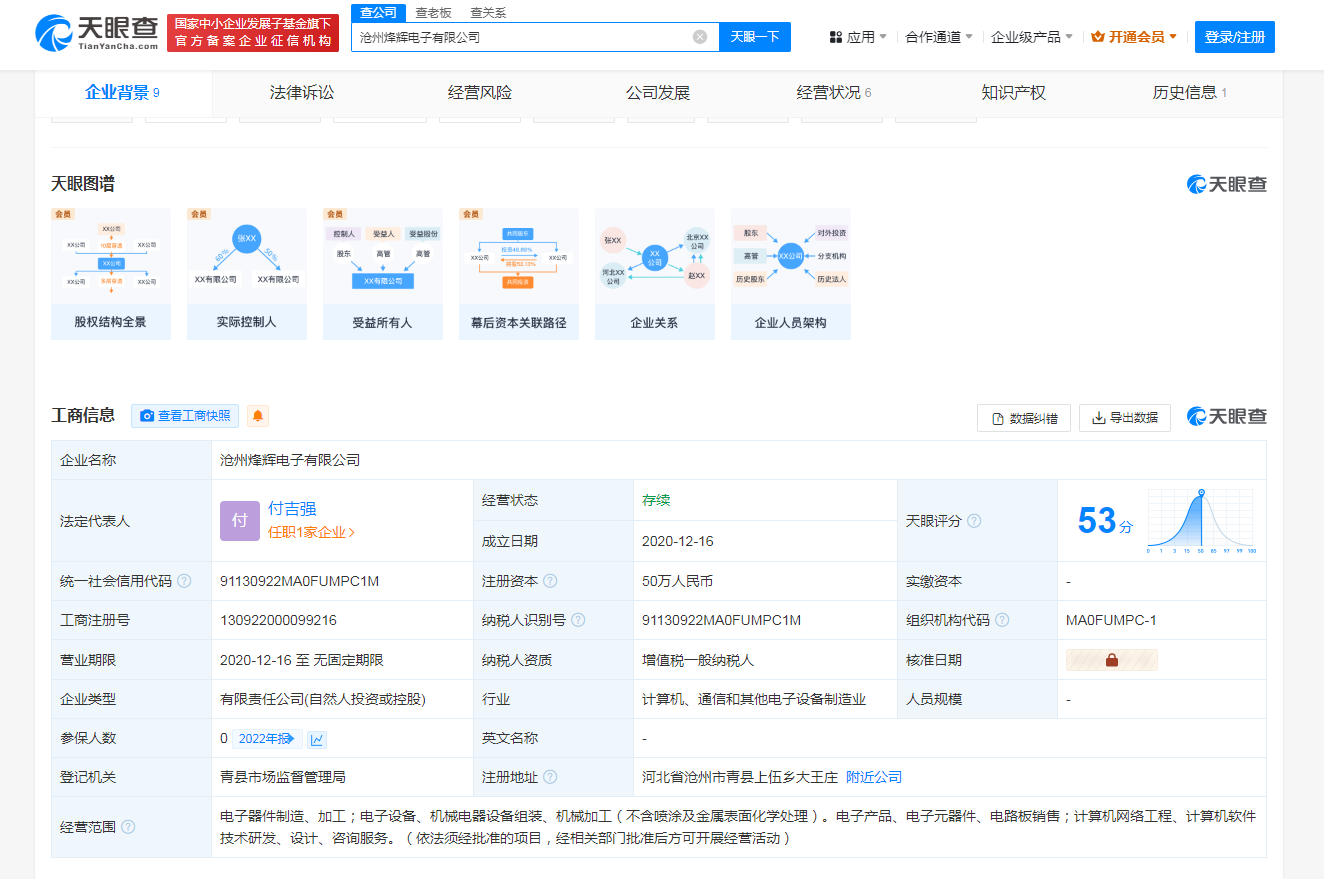Open the 参保人数 trend chart icon
The image size is (1324, 879).
[x=317, y=739]
